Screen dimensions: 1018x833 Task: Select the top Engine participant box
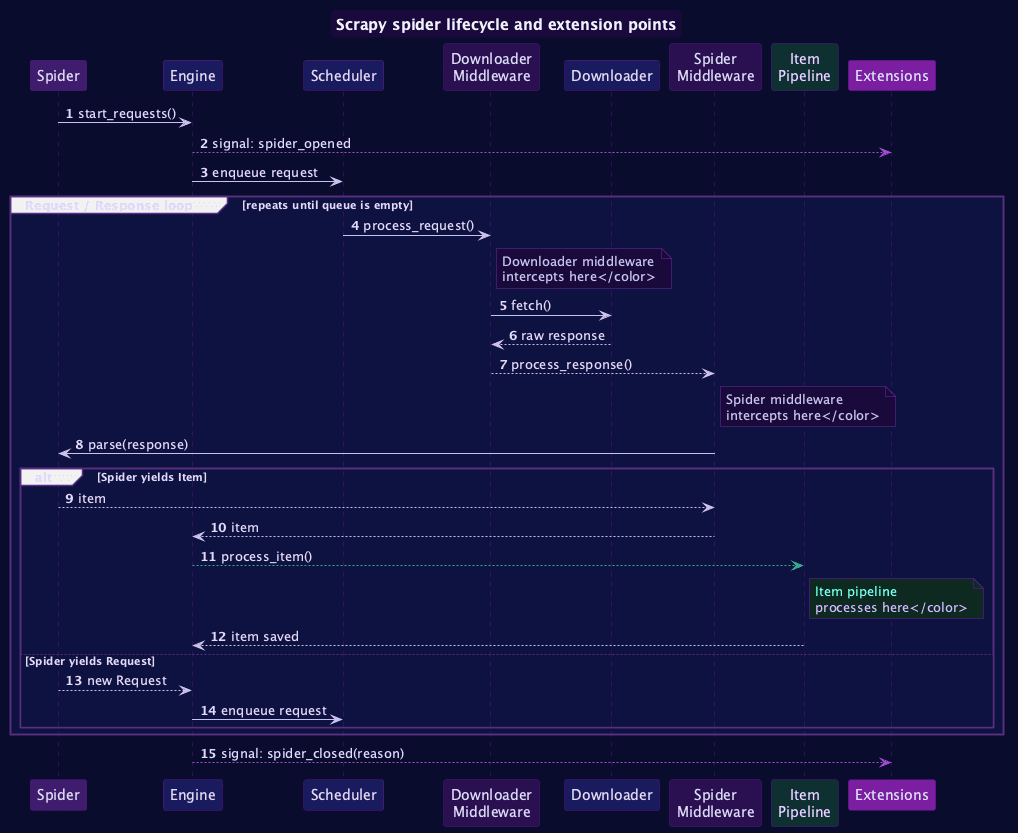click(193, 75)
